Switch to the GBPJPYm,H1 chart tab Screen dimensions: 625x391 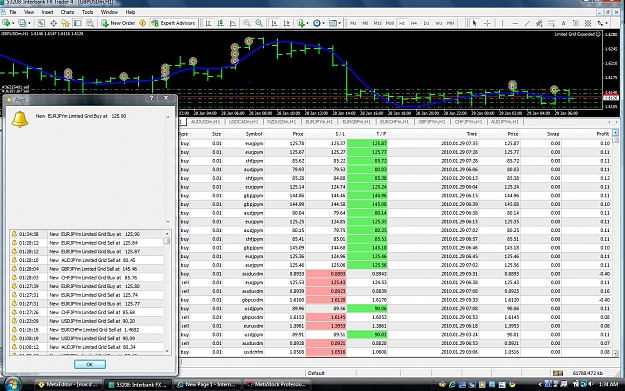432,122
